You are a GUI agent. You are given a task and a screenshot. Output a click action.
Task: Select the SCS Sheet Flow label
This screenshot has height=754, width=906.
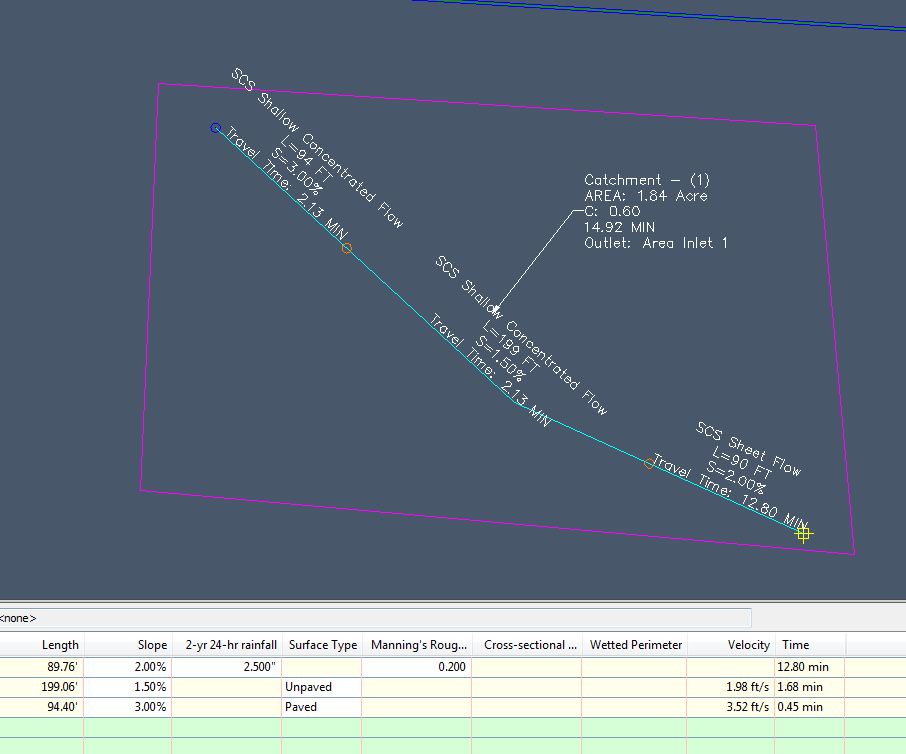tap(748, 449)
